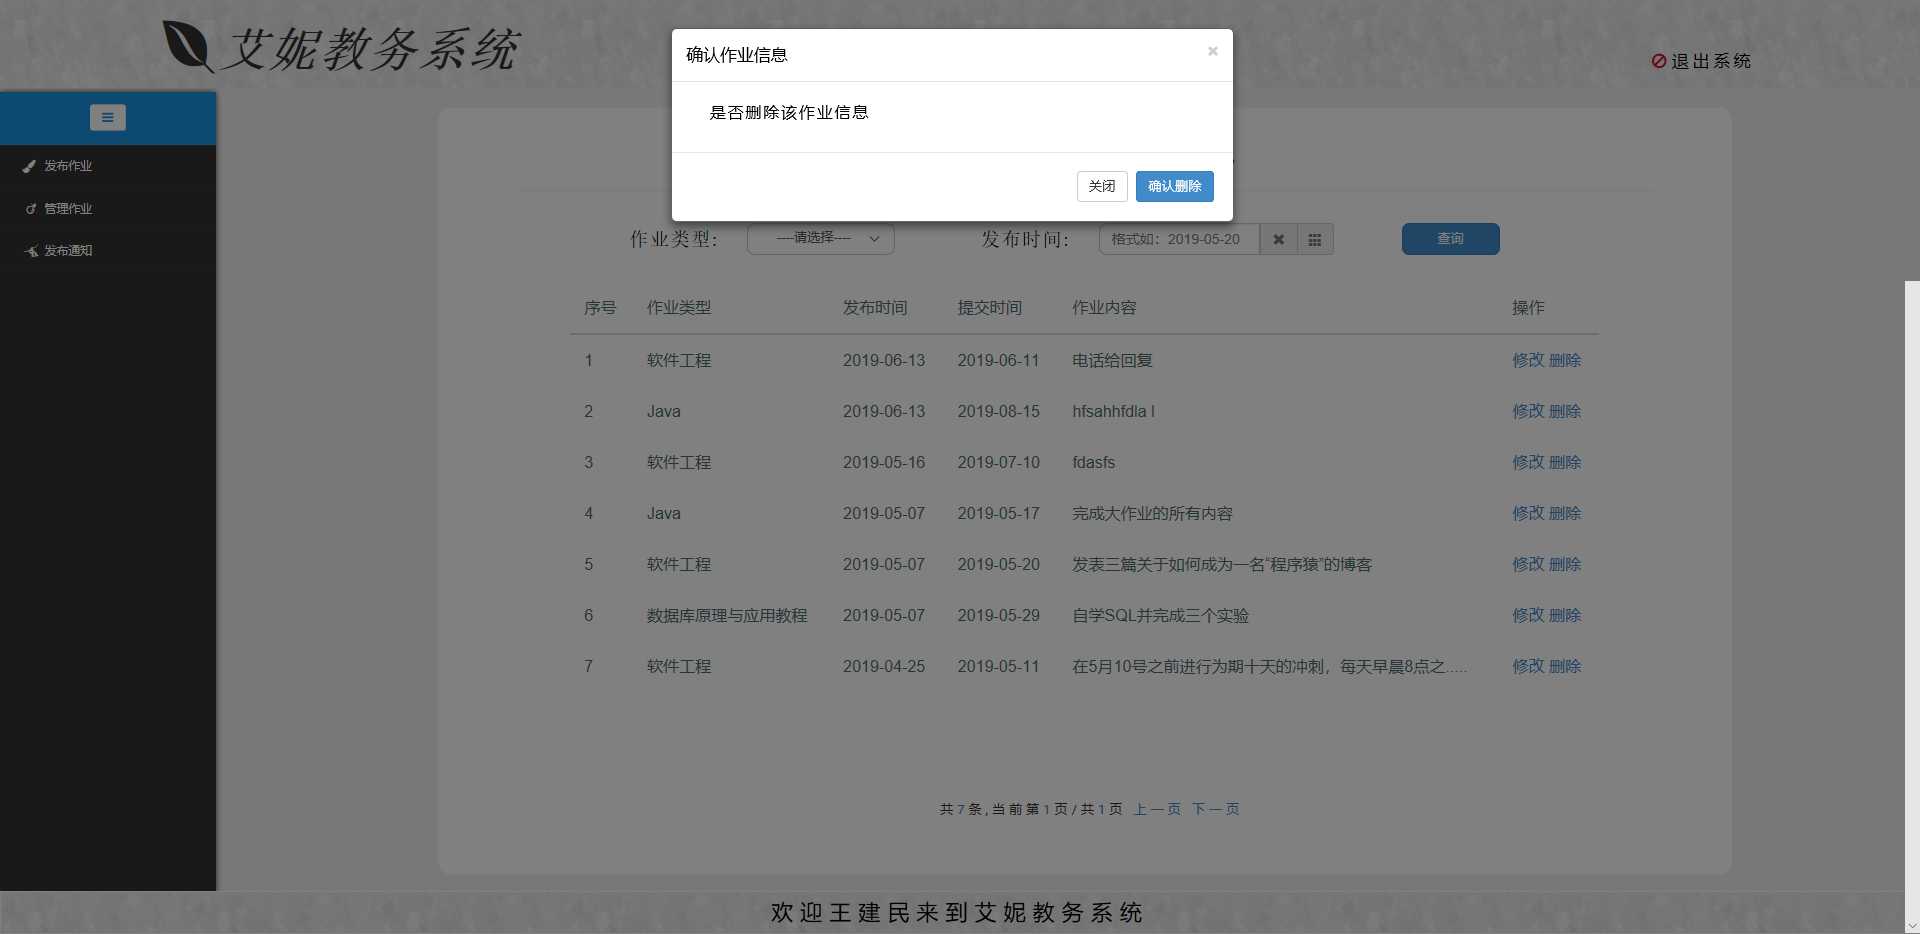Viewport: 1920px width, 934px height.
Task: Click the 序号 column header
Action: 600,308
